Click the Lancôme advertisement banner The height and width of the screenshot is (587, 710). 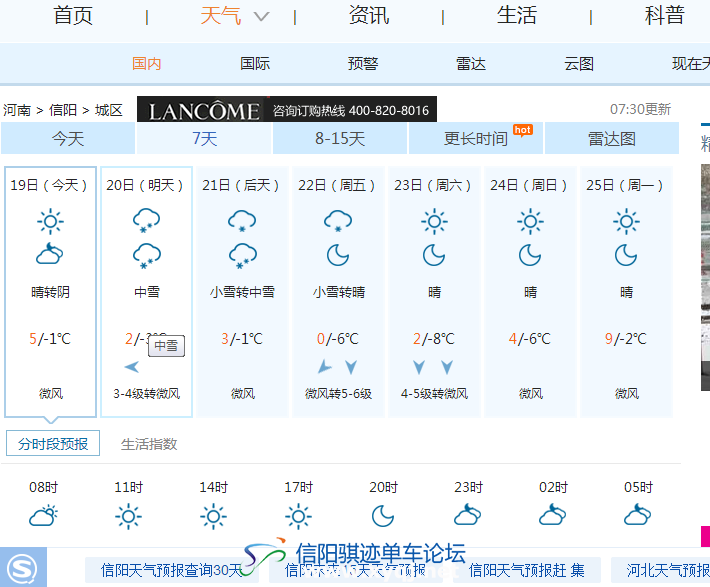click(284, 110)
